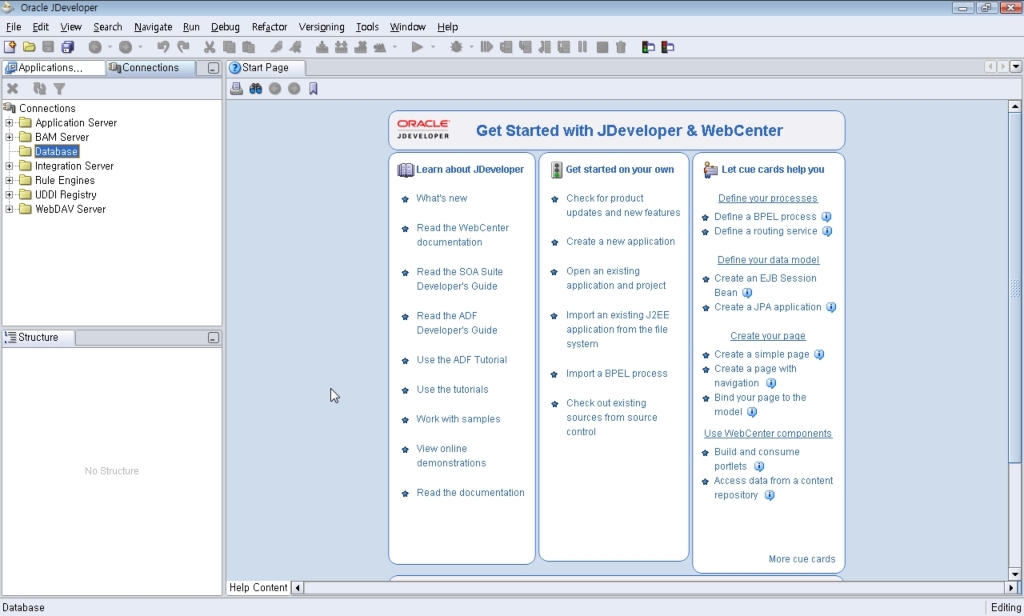The height and width of the screenshot is (616, 1024).
Task: Expand the BAM Server node
Action: coord(9,137)
